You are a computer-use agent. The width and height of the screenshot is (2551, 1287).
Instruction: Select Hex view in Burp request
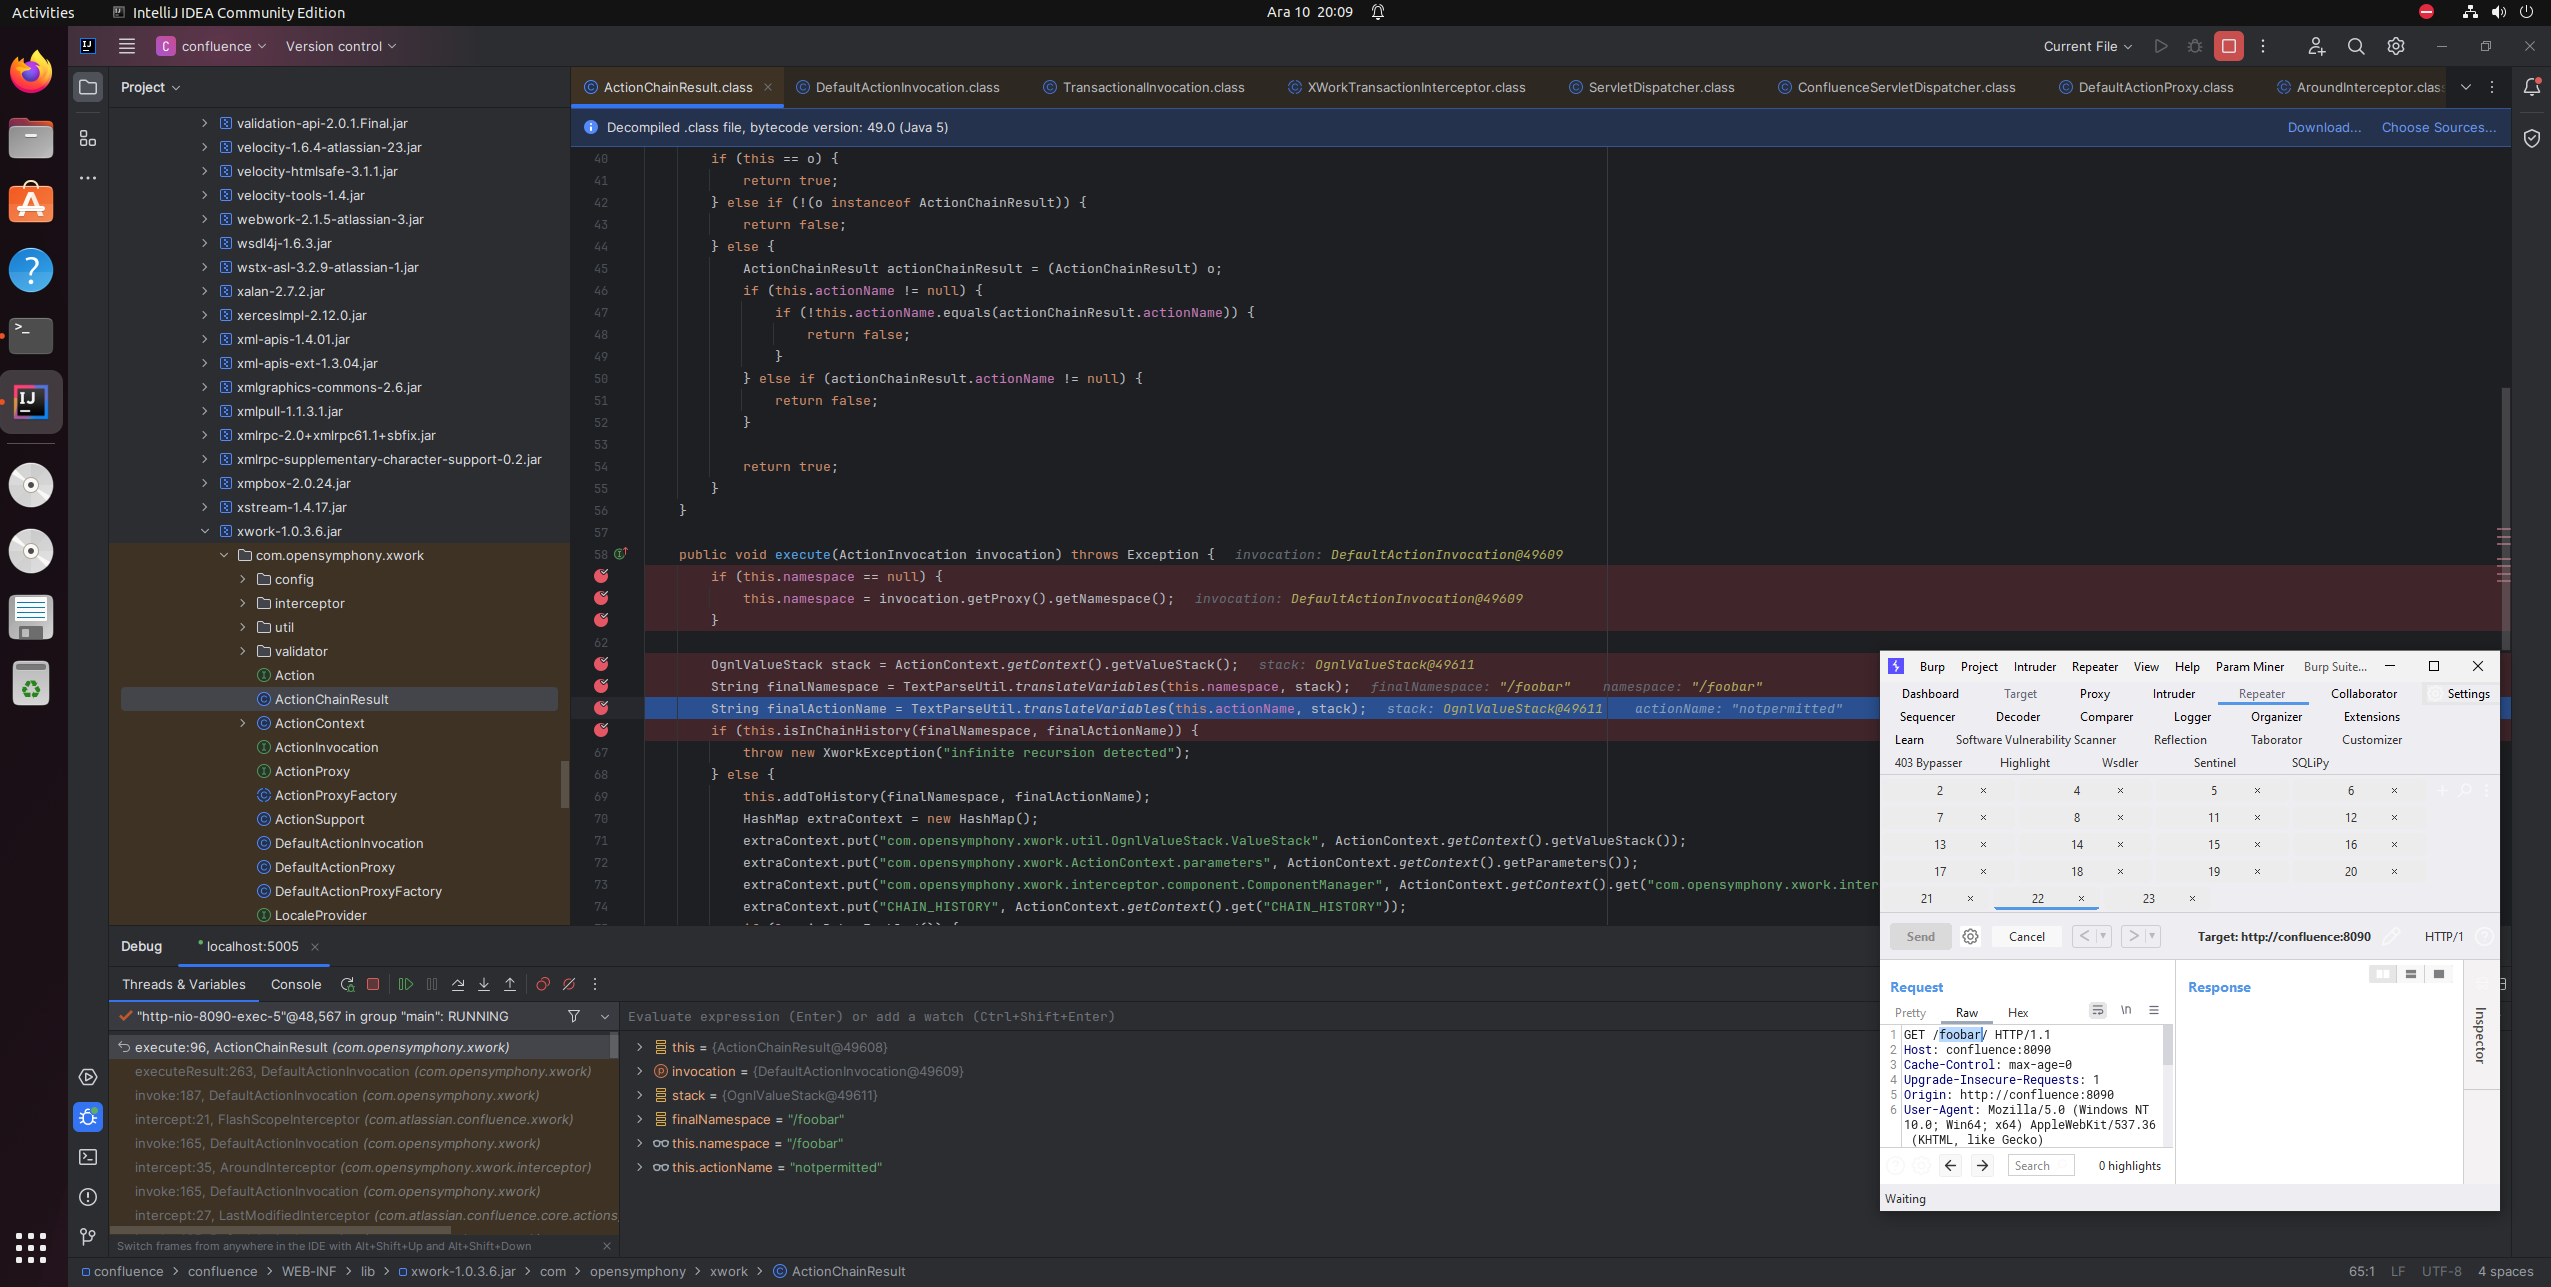(x=2018, y=1013)
